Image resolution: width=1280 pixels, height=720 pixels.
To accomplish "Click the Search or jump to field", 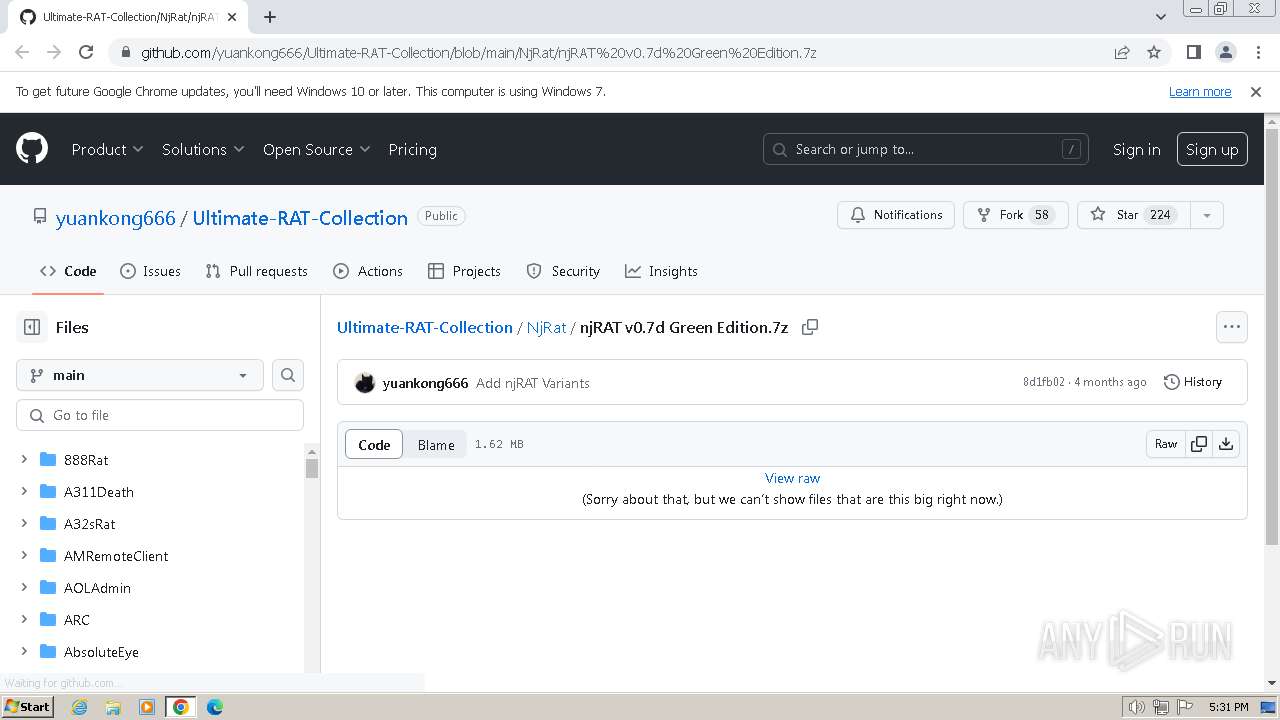I will (x=925, y=149).
